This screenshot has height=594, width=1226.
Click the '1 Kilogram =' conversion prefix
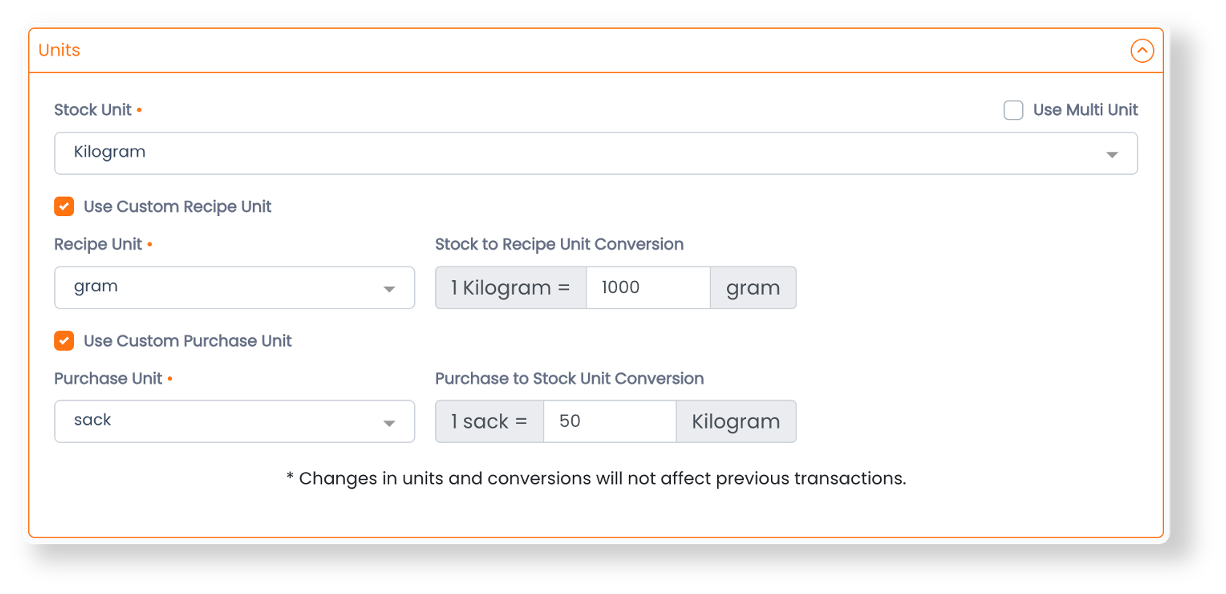(x=511, y=287)
